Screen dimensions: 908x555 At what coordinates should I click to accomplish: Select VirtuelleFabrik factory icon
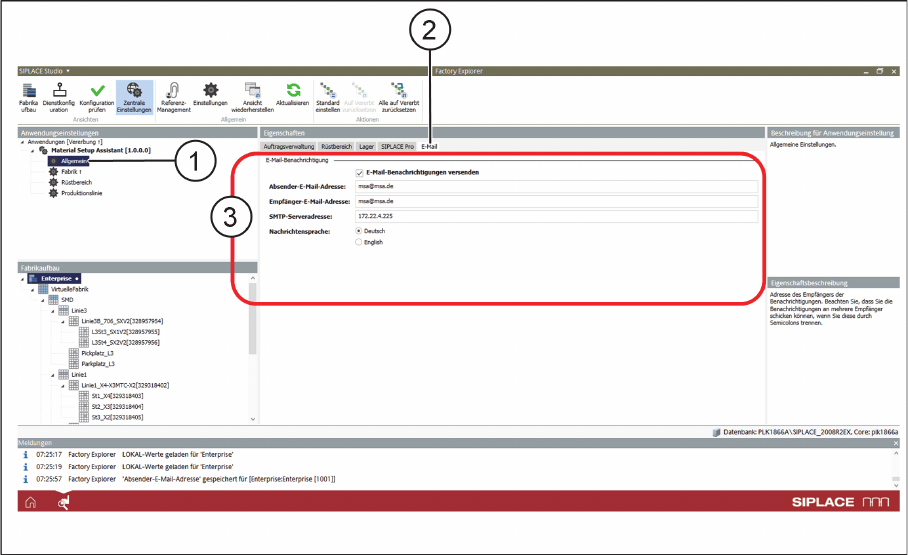tap(43, 289)
